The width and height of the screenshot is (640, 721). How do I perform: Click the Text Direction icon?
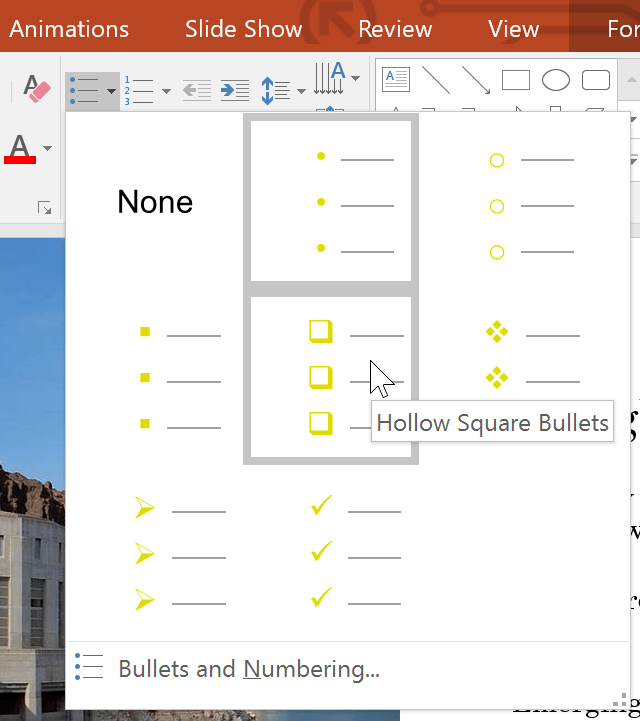tap(330, 78)
